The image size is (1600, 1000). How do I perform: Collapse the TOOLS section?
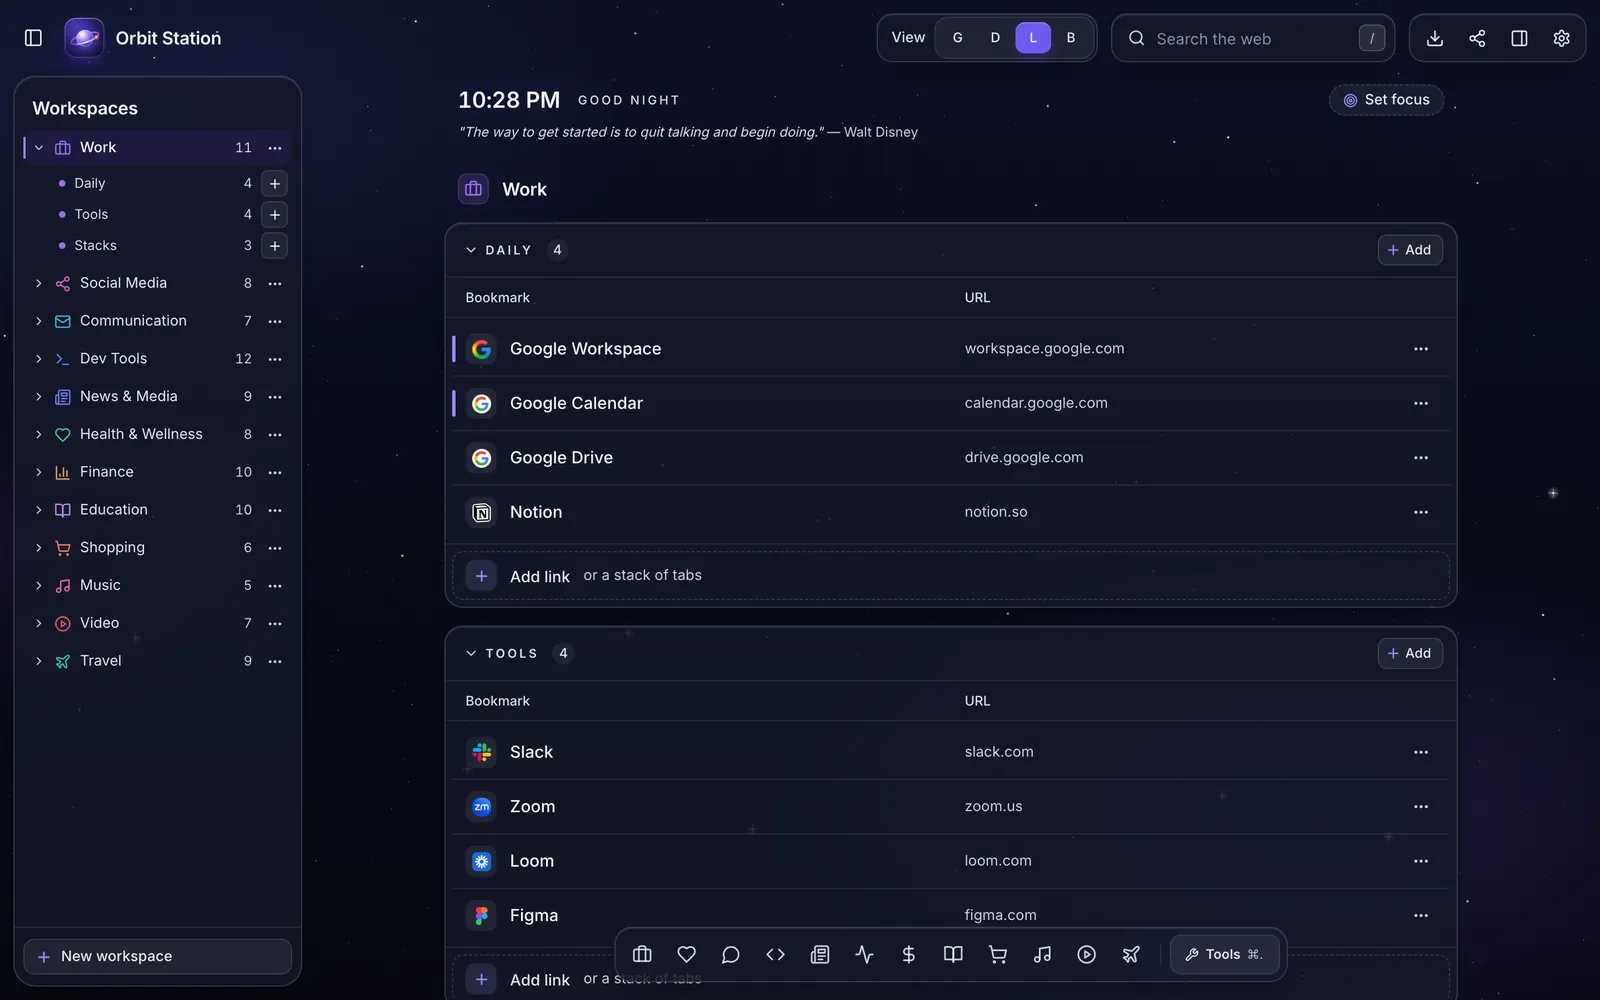471,653
